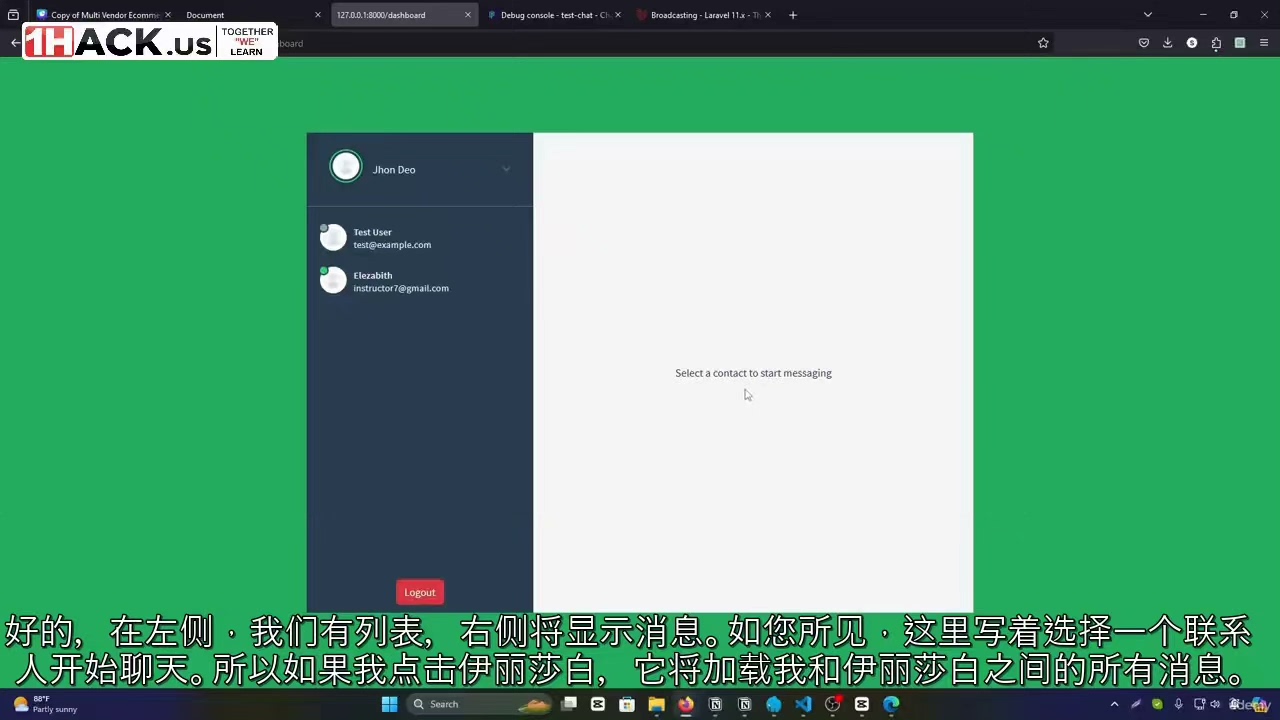The width and height of the screenshot is (1280, 720).
Task: Bookmark this page with the star icon
Action: click(x=1043, y=43)
